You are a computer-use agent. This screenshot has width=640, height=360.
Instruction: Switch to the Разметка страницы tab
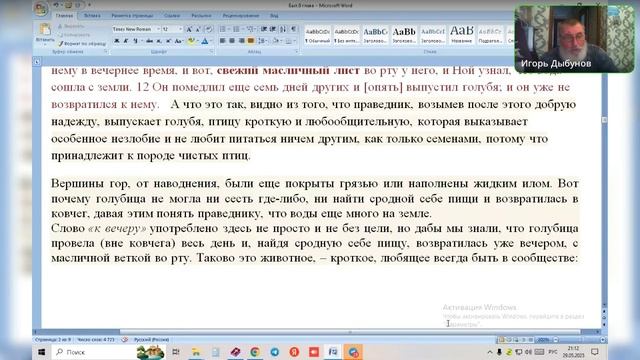(132, 16)
